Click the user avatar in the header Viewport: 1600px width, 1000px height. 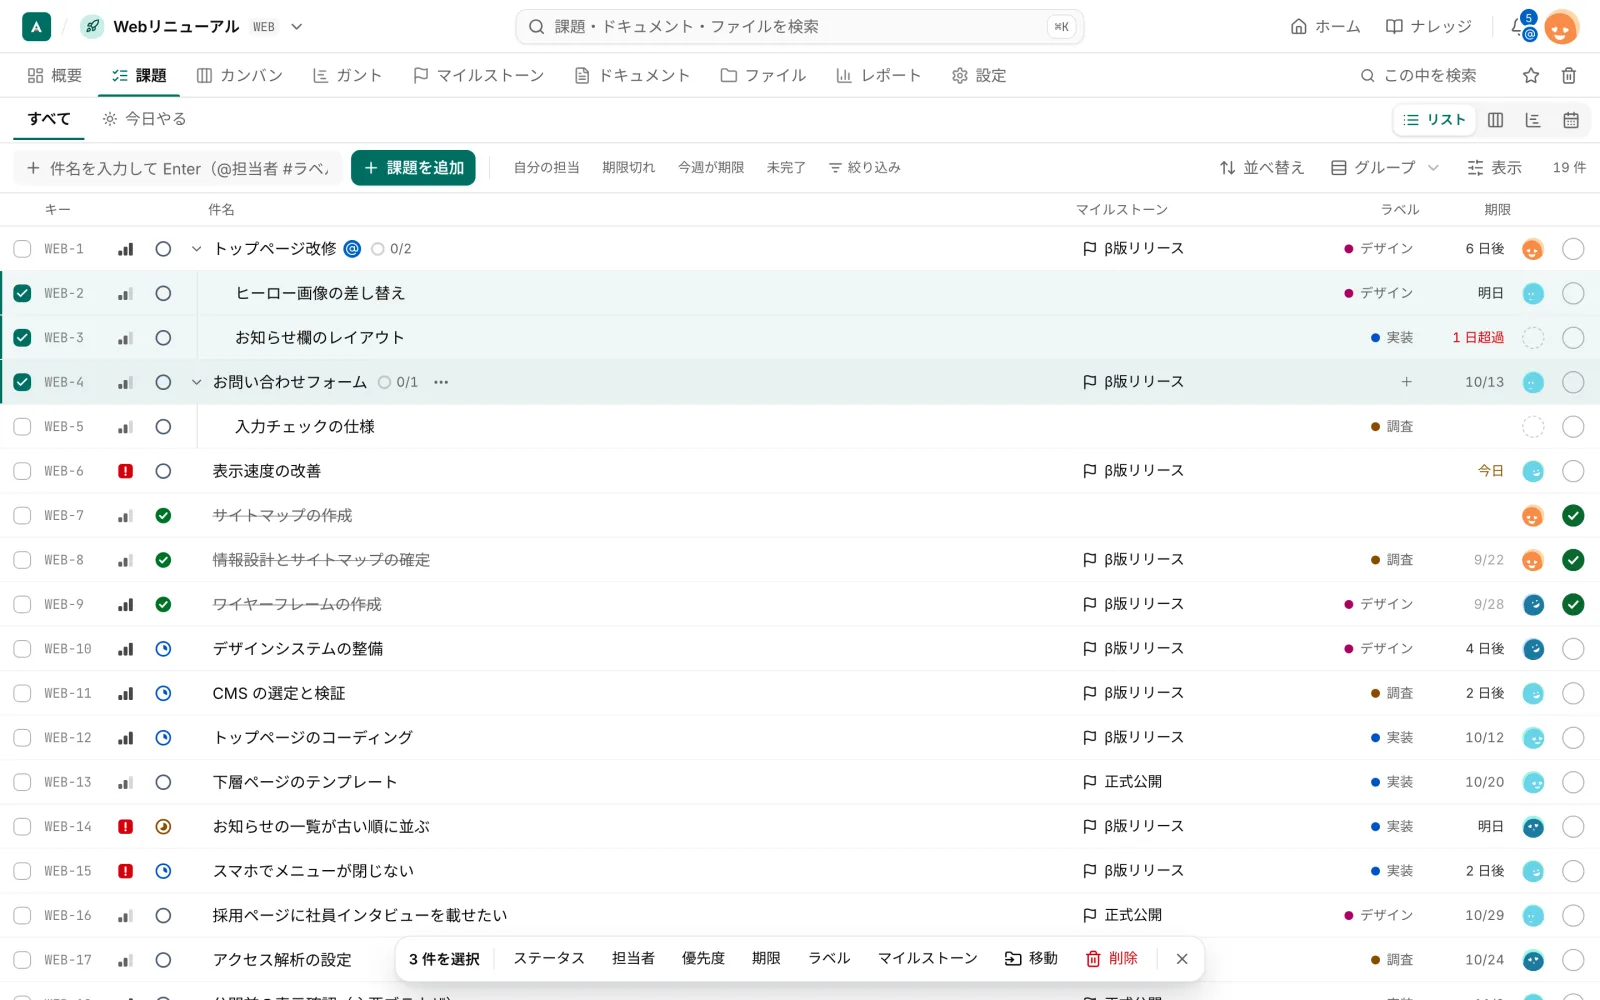1560,27
